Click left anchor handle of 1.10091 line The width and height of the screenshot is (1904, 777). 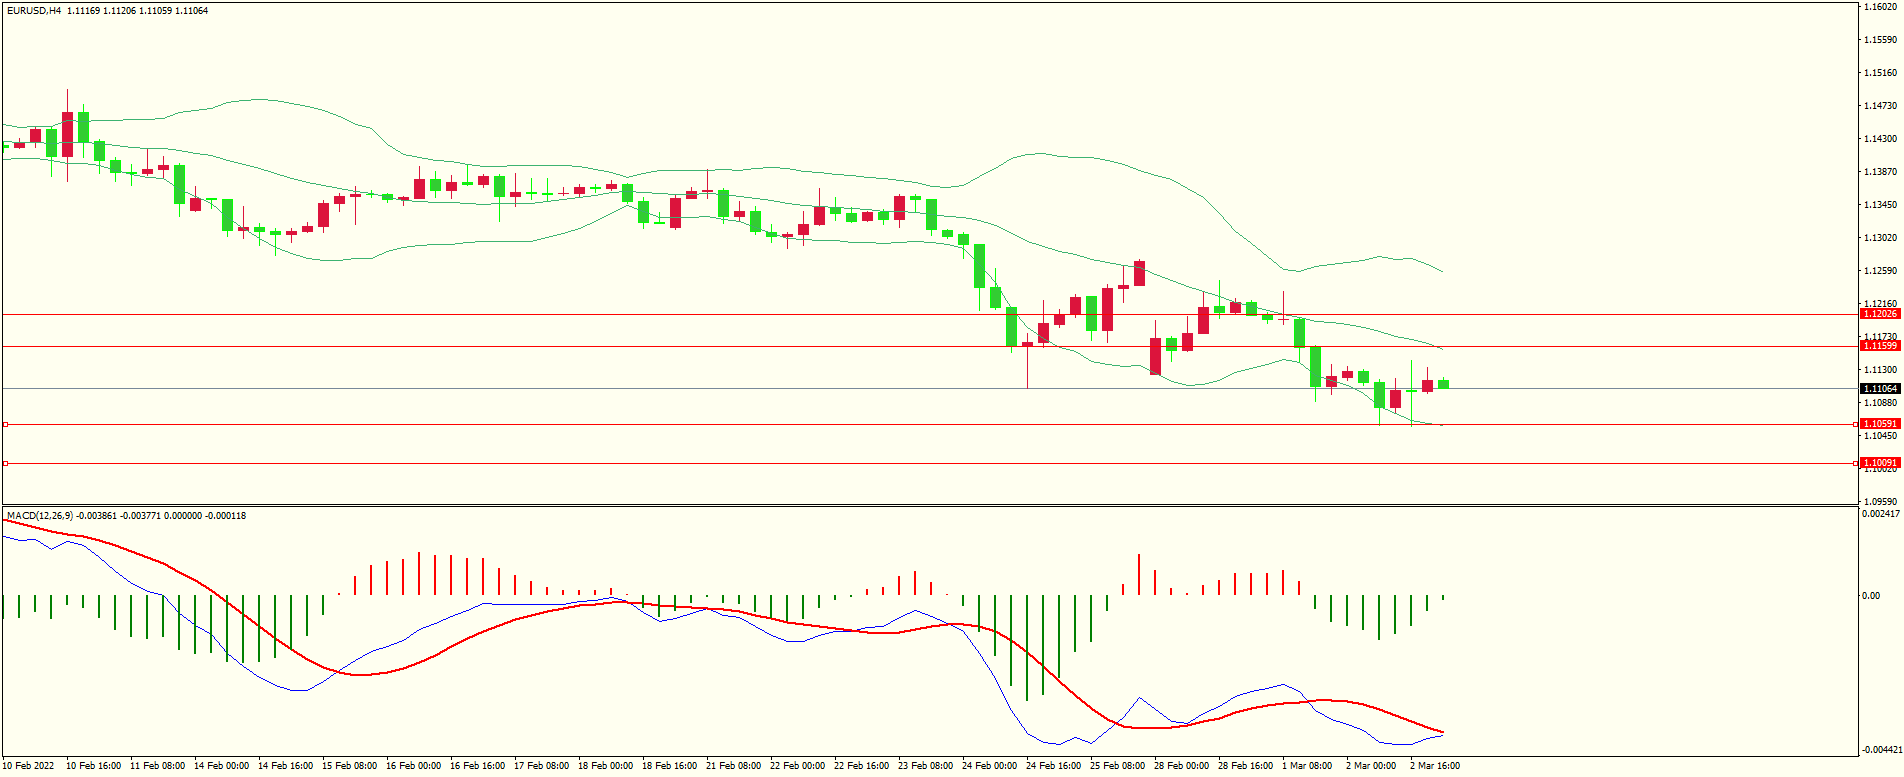point(6,463)
